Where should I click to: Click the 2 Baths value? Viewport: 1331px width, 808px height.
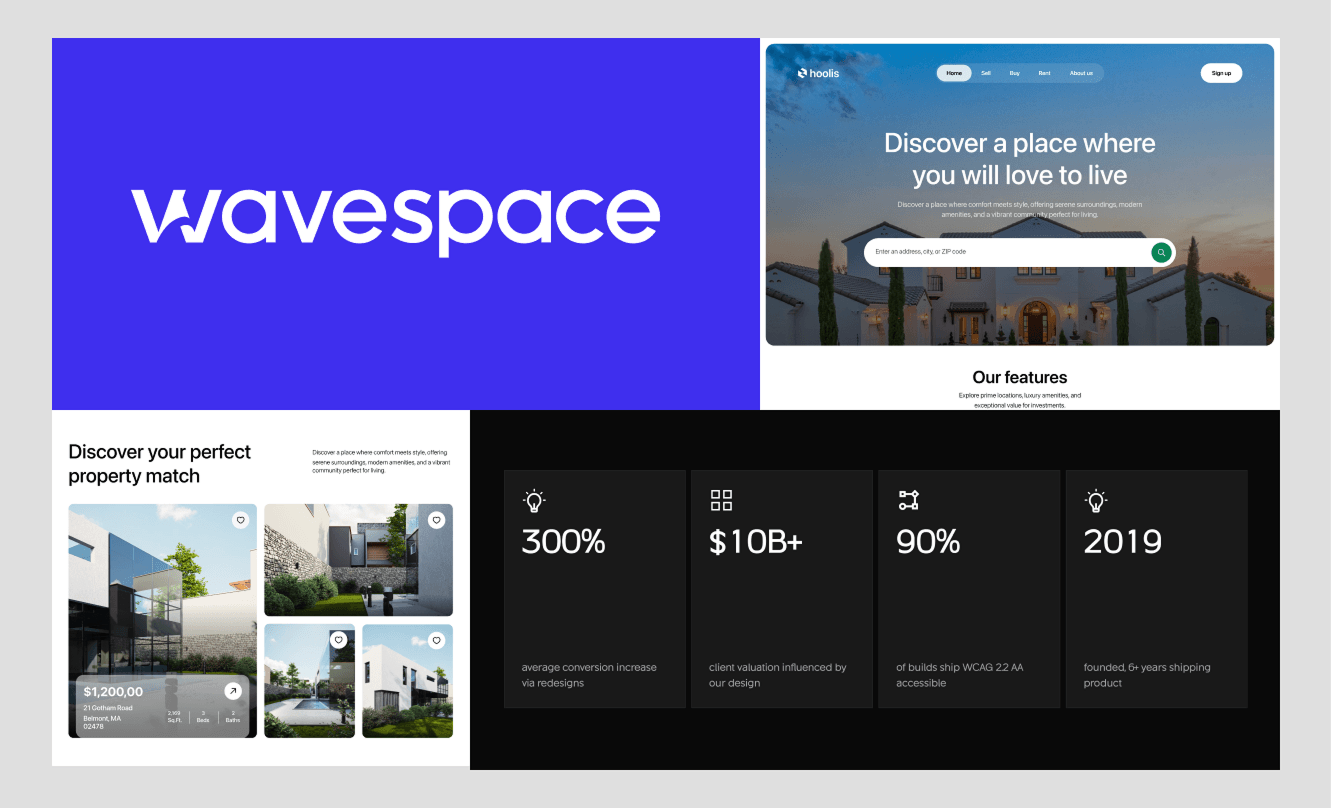click(x=232, y=717)
